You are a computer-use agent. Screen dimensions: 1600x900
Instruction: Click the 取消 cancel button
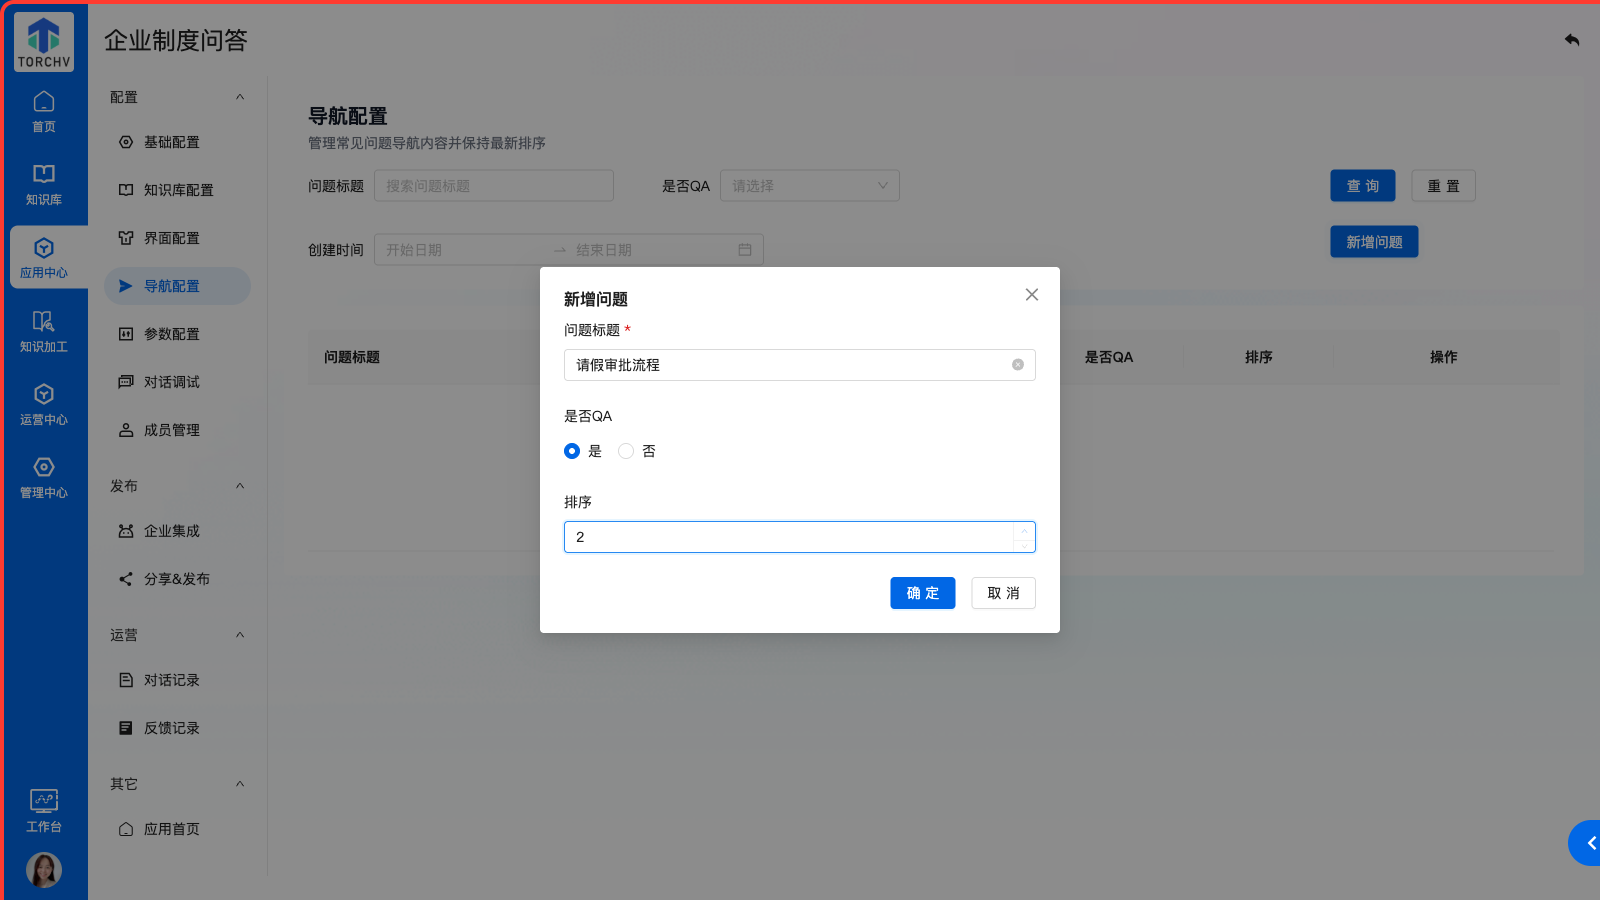1003,593
